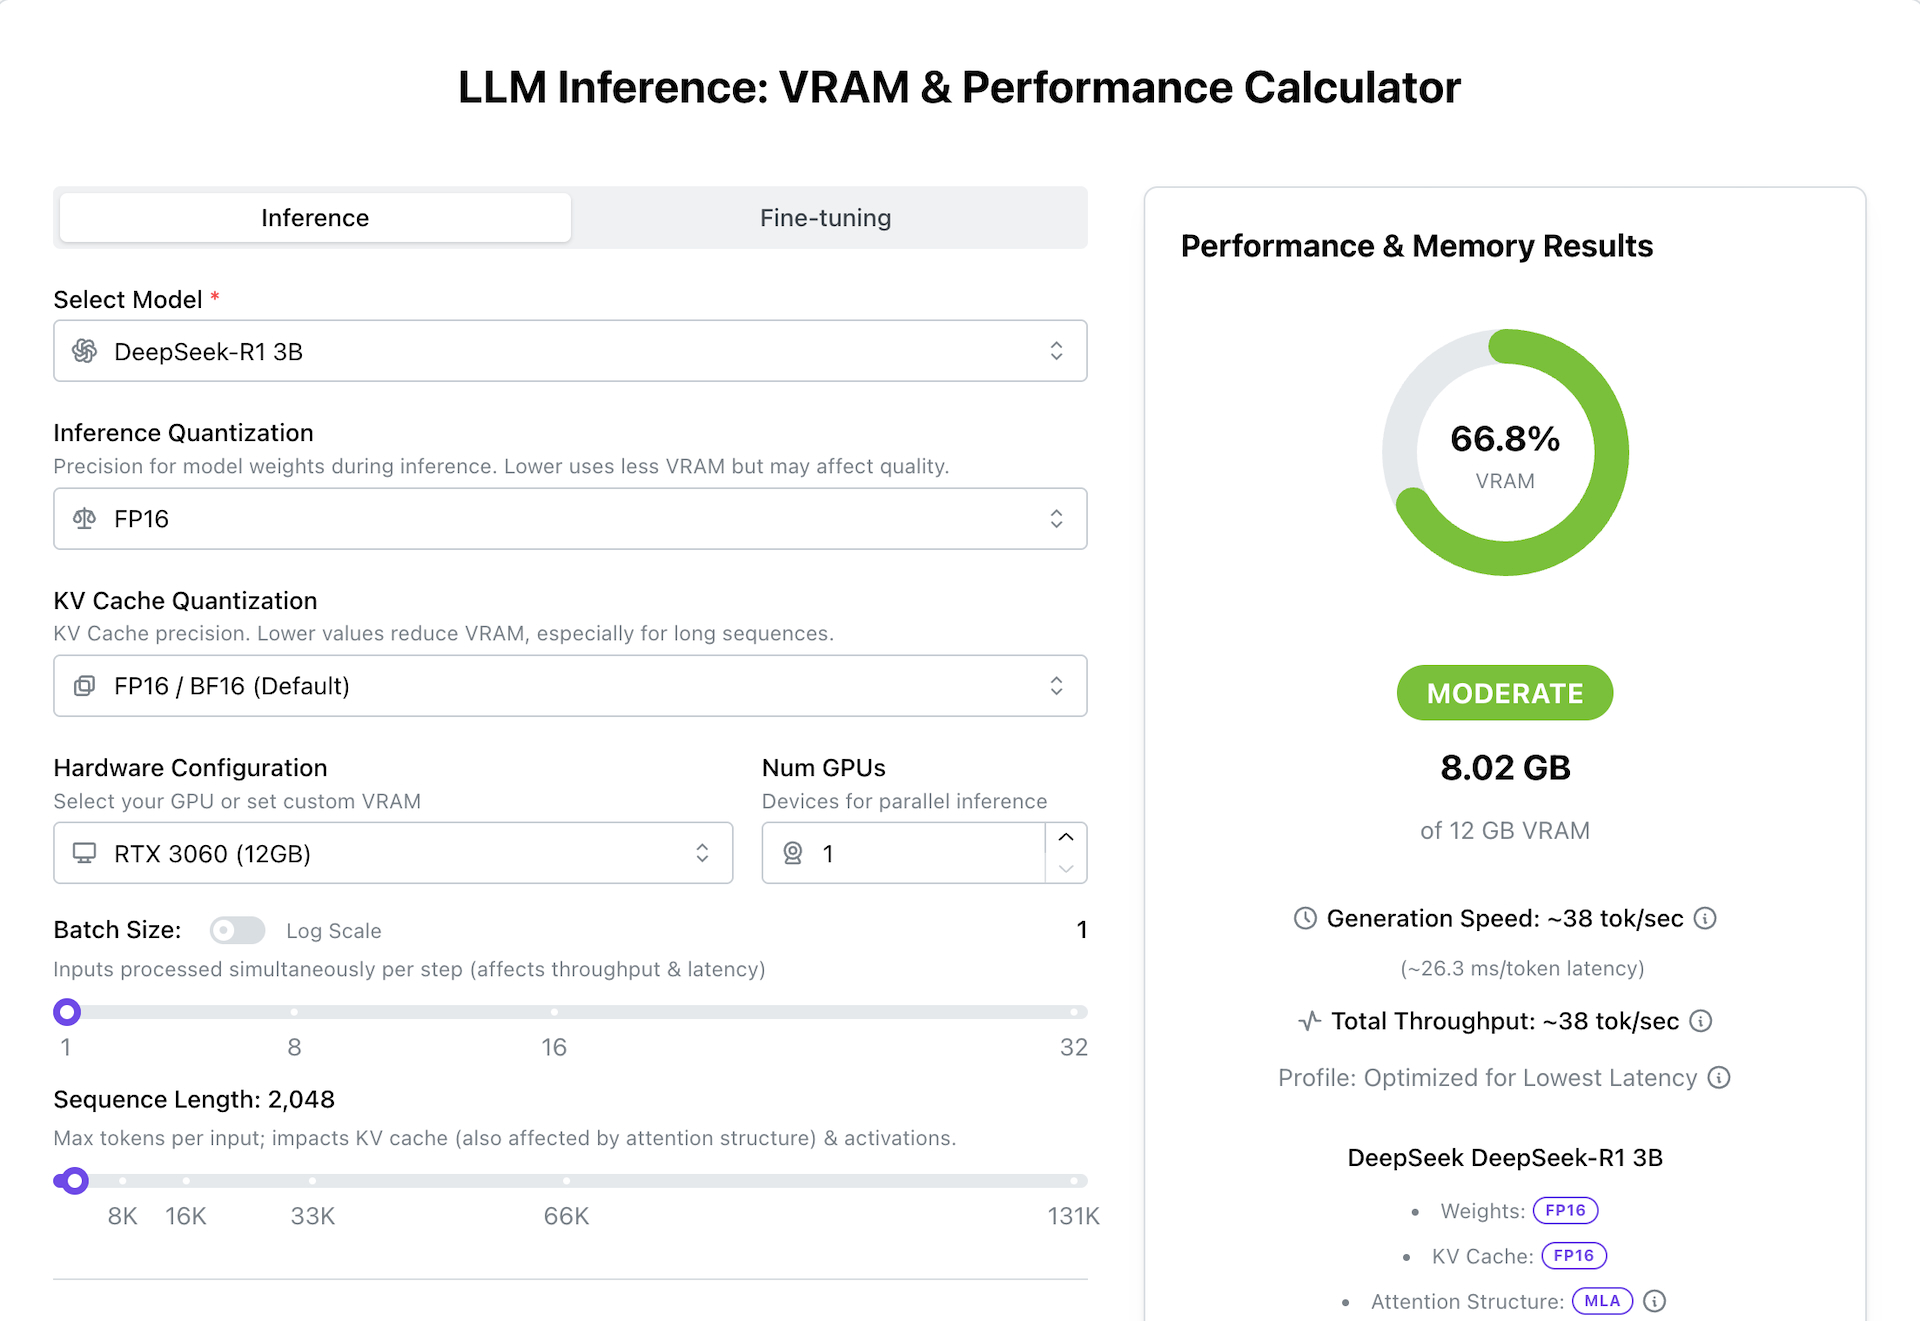The height and width of the screenshot is (1321, 1920).
Task: Click the scales icon beside FP16 quantization
Action: click(x=84, y=519)
